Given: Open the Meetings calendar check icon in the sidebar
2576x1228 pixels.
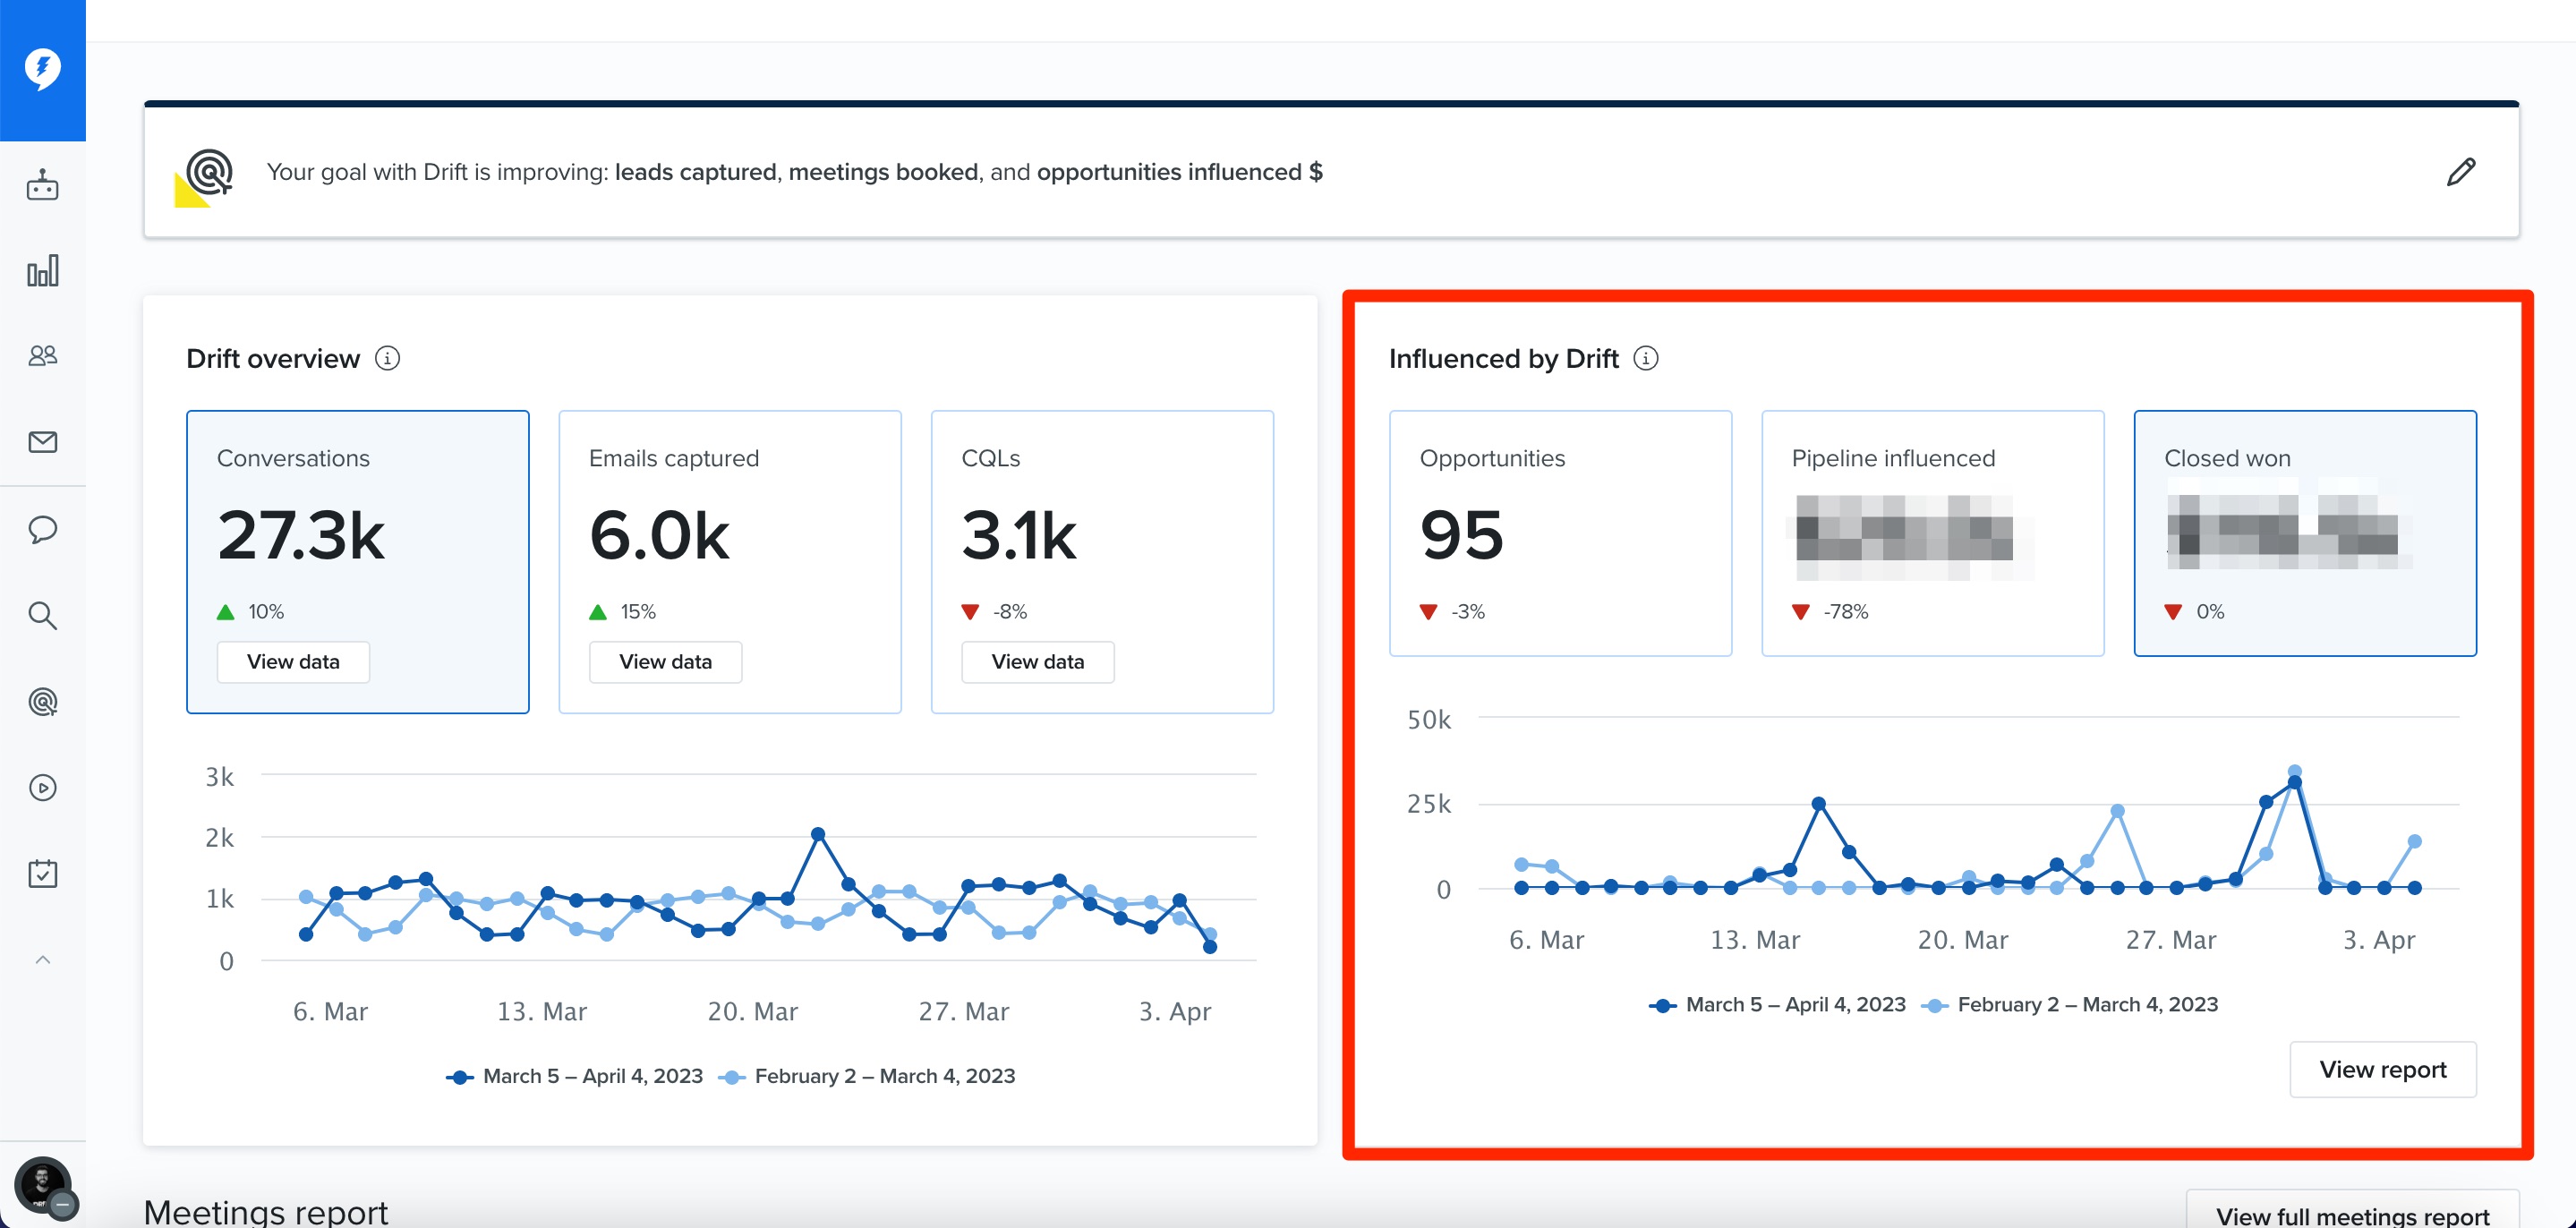Looking at the screenshot, I should pyautogui.click(x=42, y=873).
